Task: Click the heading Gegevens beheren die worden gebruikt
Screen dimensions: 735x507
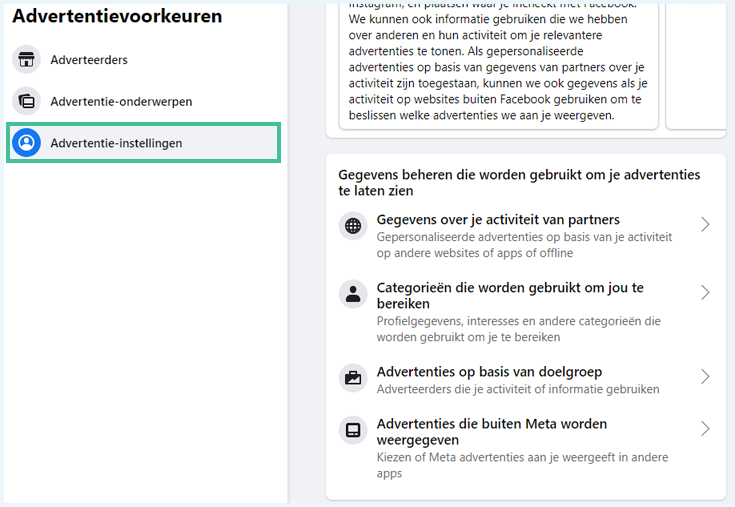Action: point(519,182)
